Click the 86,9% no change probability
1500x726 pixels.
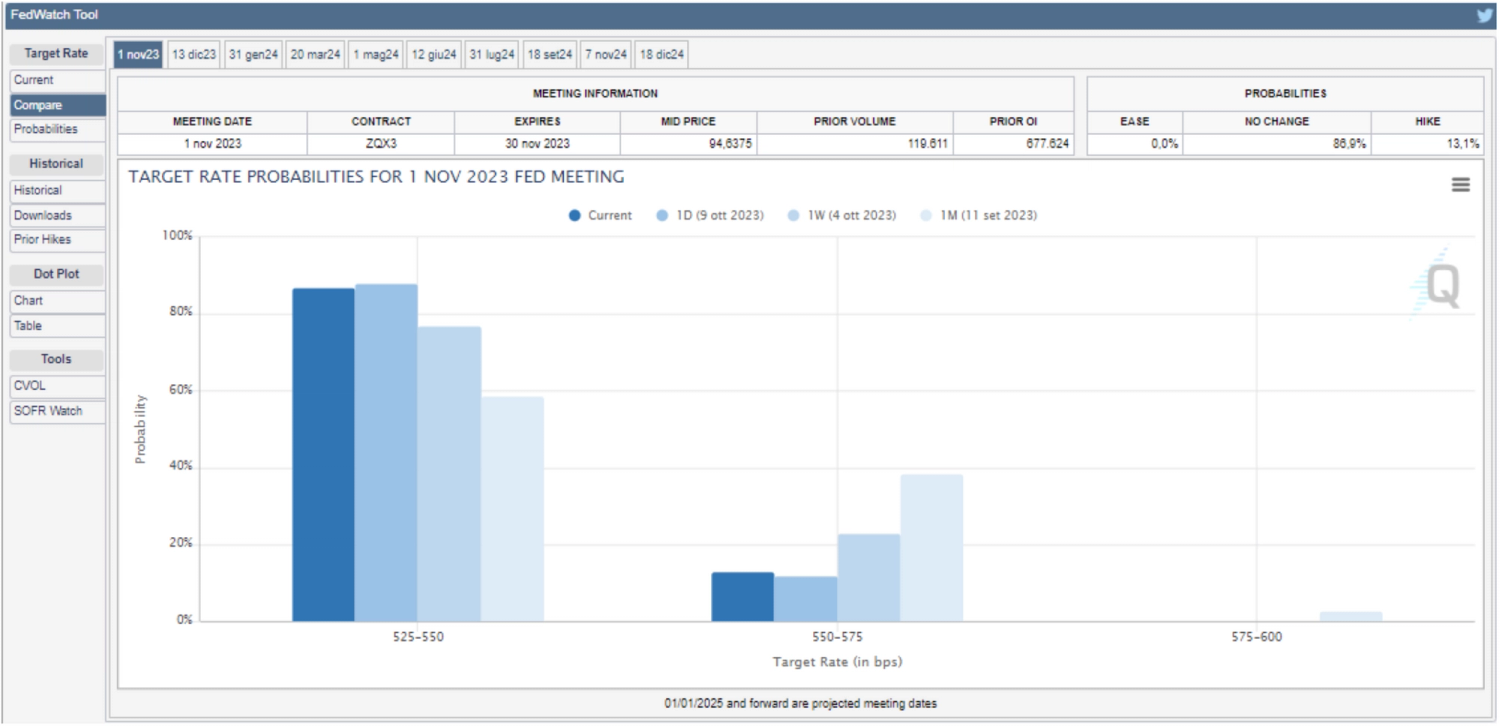tap(1350, 144)
